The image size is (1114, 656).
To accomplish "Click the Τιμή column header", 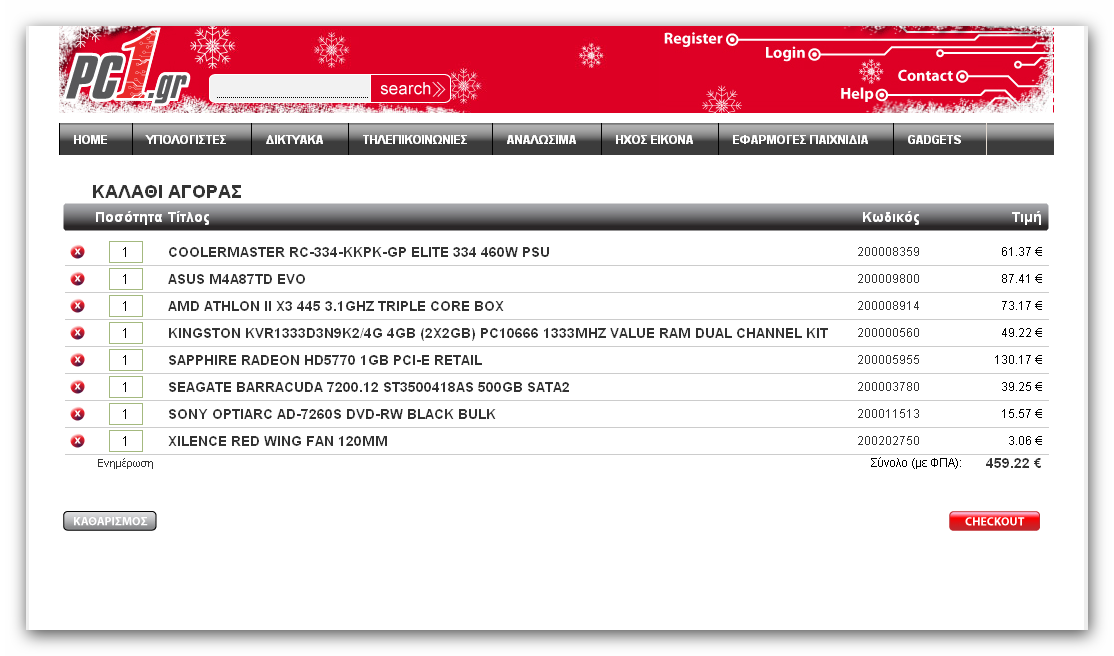I will click(1027, 217).
